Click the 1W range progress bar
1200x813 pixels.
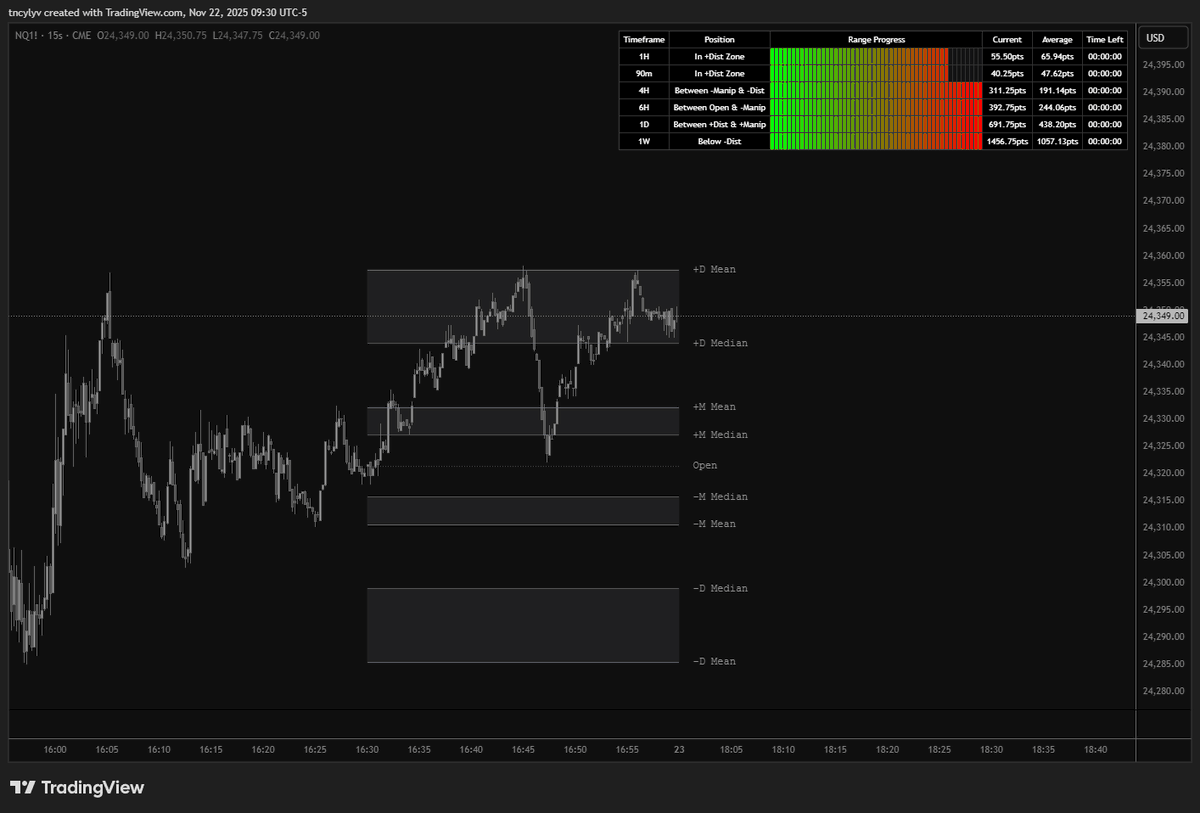point(876,142)
